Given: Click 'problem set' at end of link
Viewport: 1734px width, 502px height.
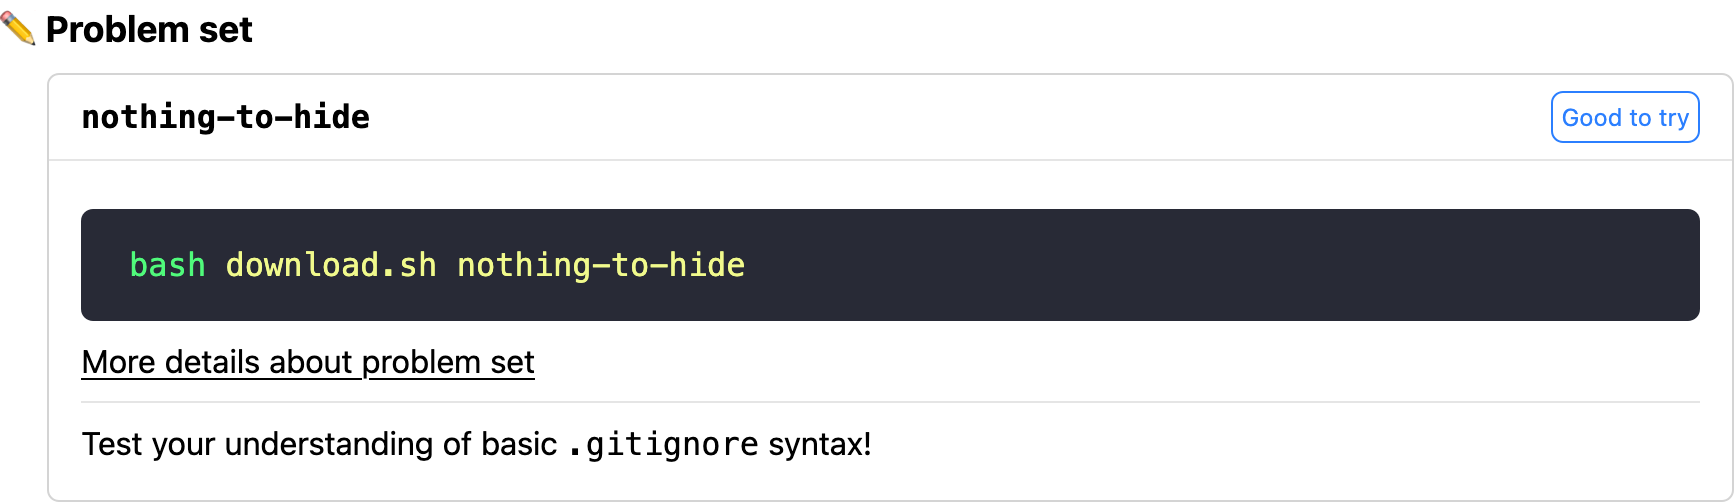Looking at the screenshot, I should click(x=448, y=362).
